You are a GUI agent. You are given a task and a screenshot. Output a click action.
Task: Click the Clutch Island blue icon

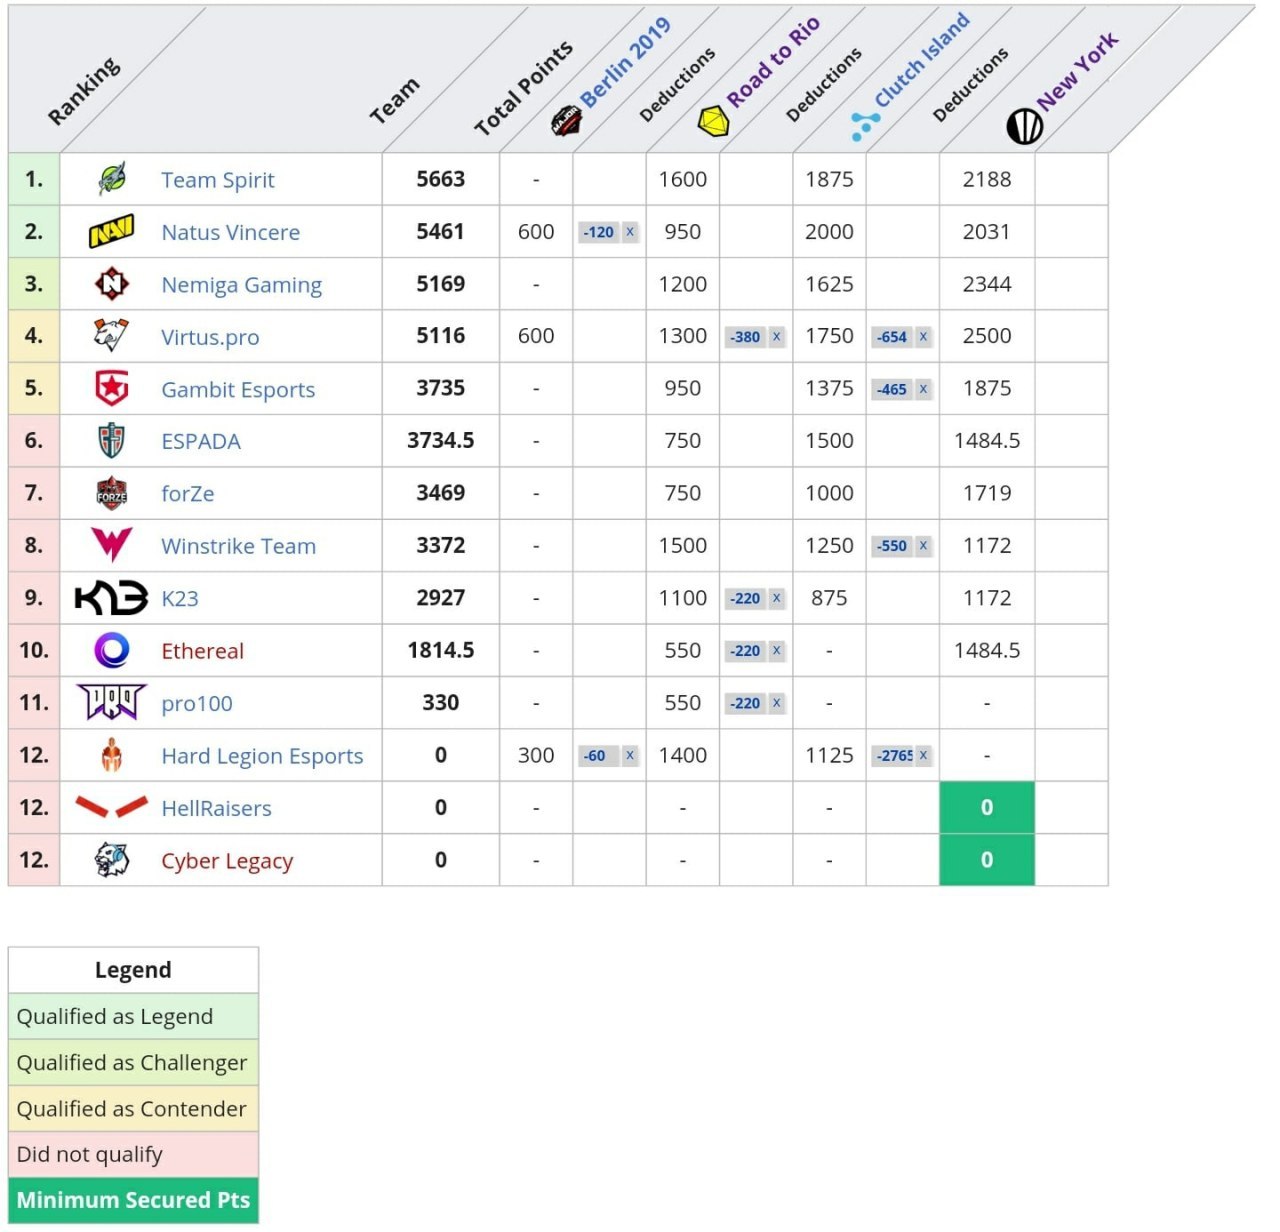864,126
